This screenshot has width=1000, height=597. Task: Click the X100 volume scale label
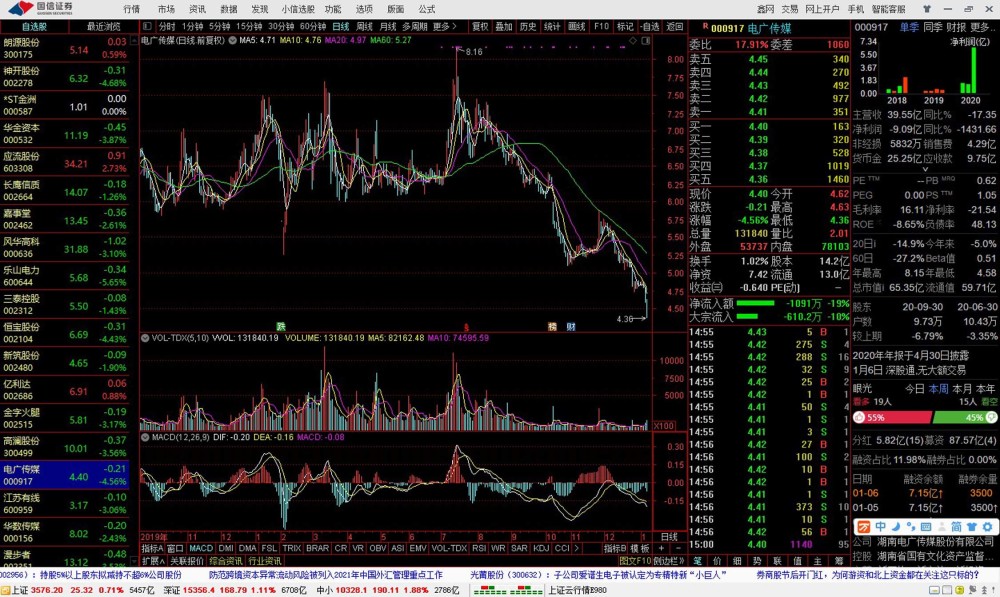(664, 425)
